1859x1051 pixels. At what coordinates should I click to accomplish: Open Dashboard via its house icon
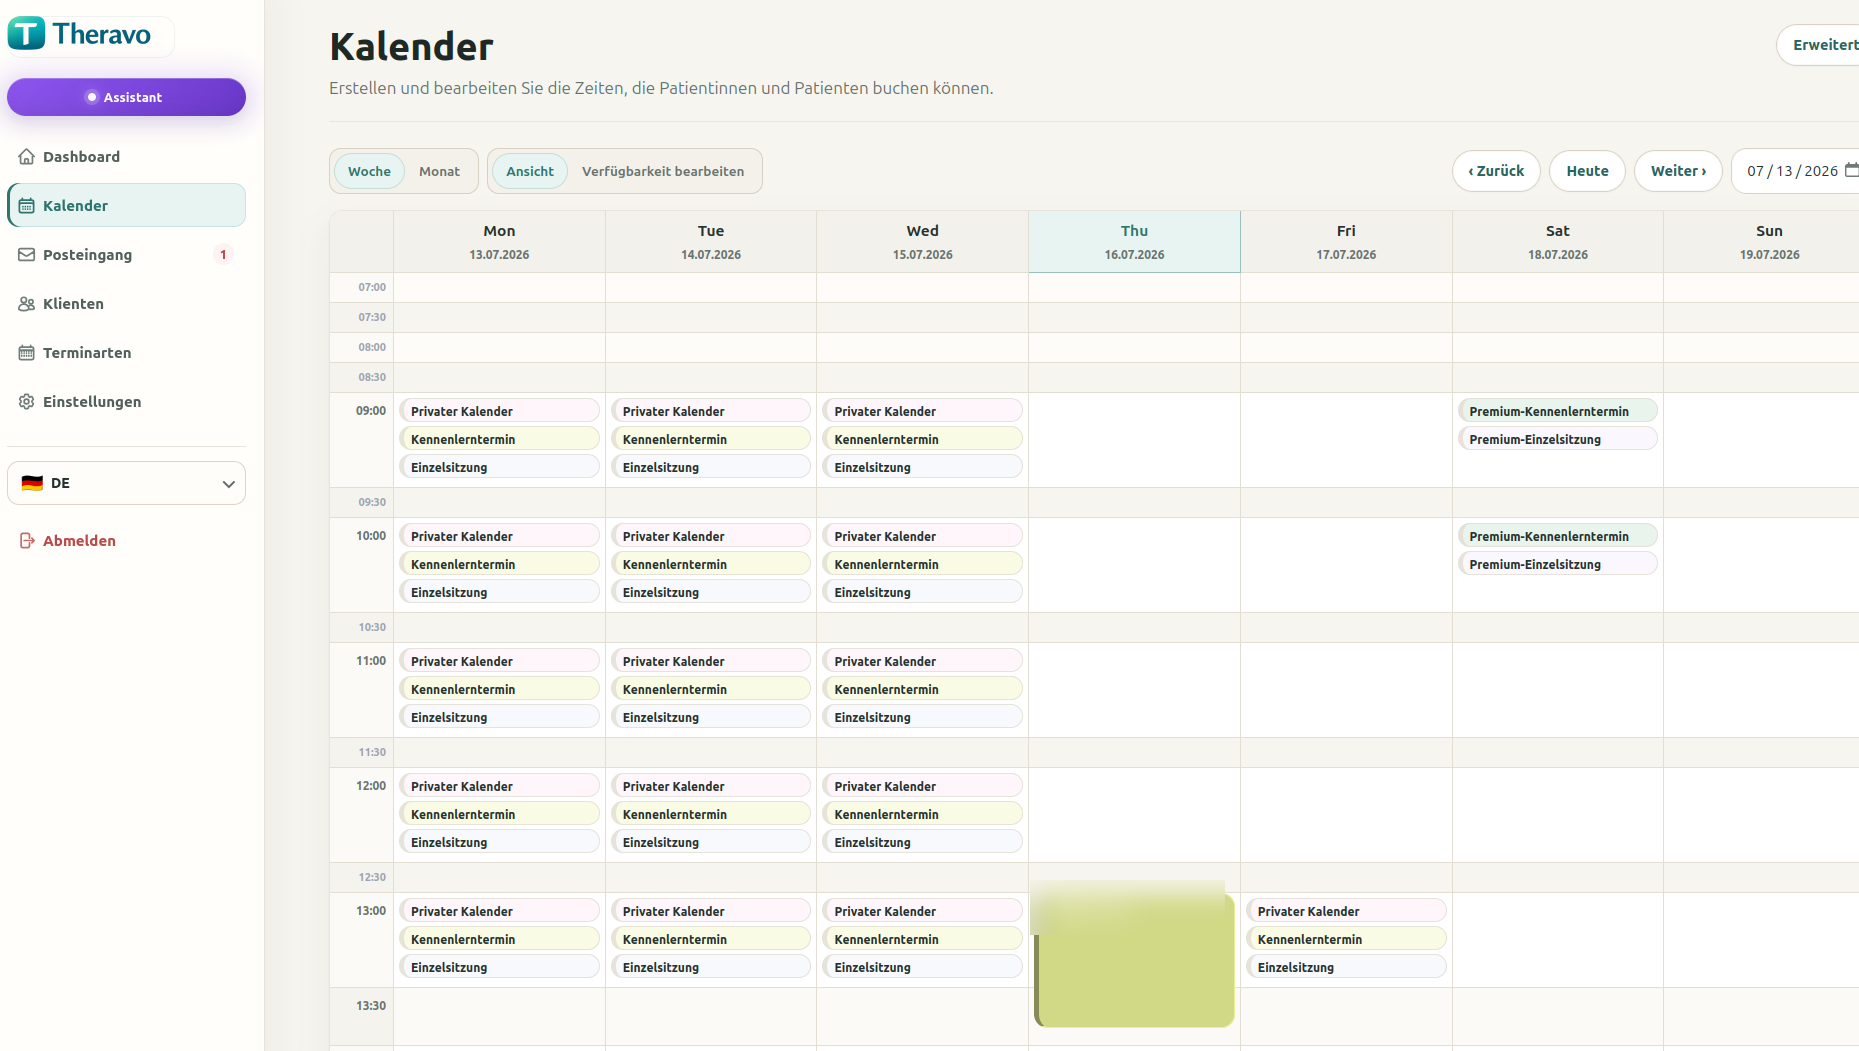(27, 157)
